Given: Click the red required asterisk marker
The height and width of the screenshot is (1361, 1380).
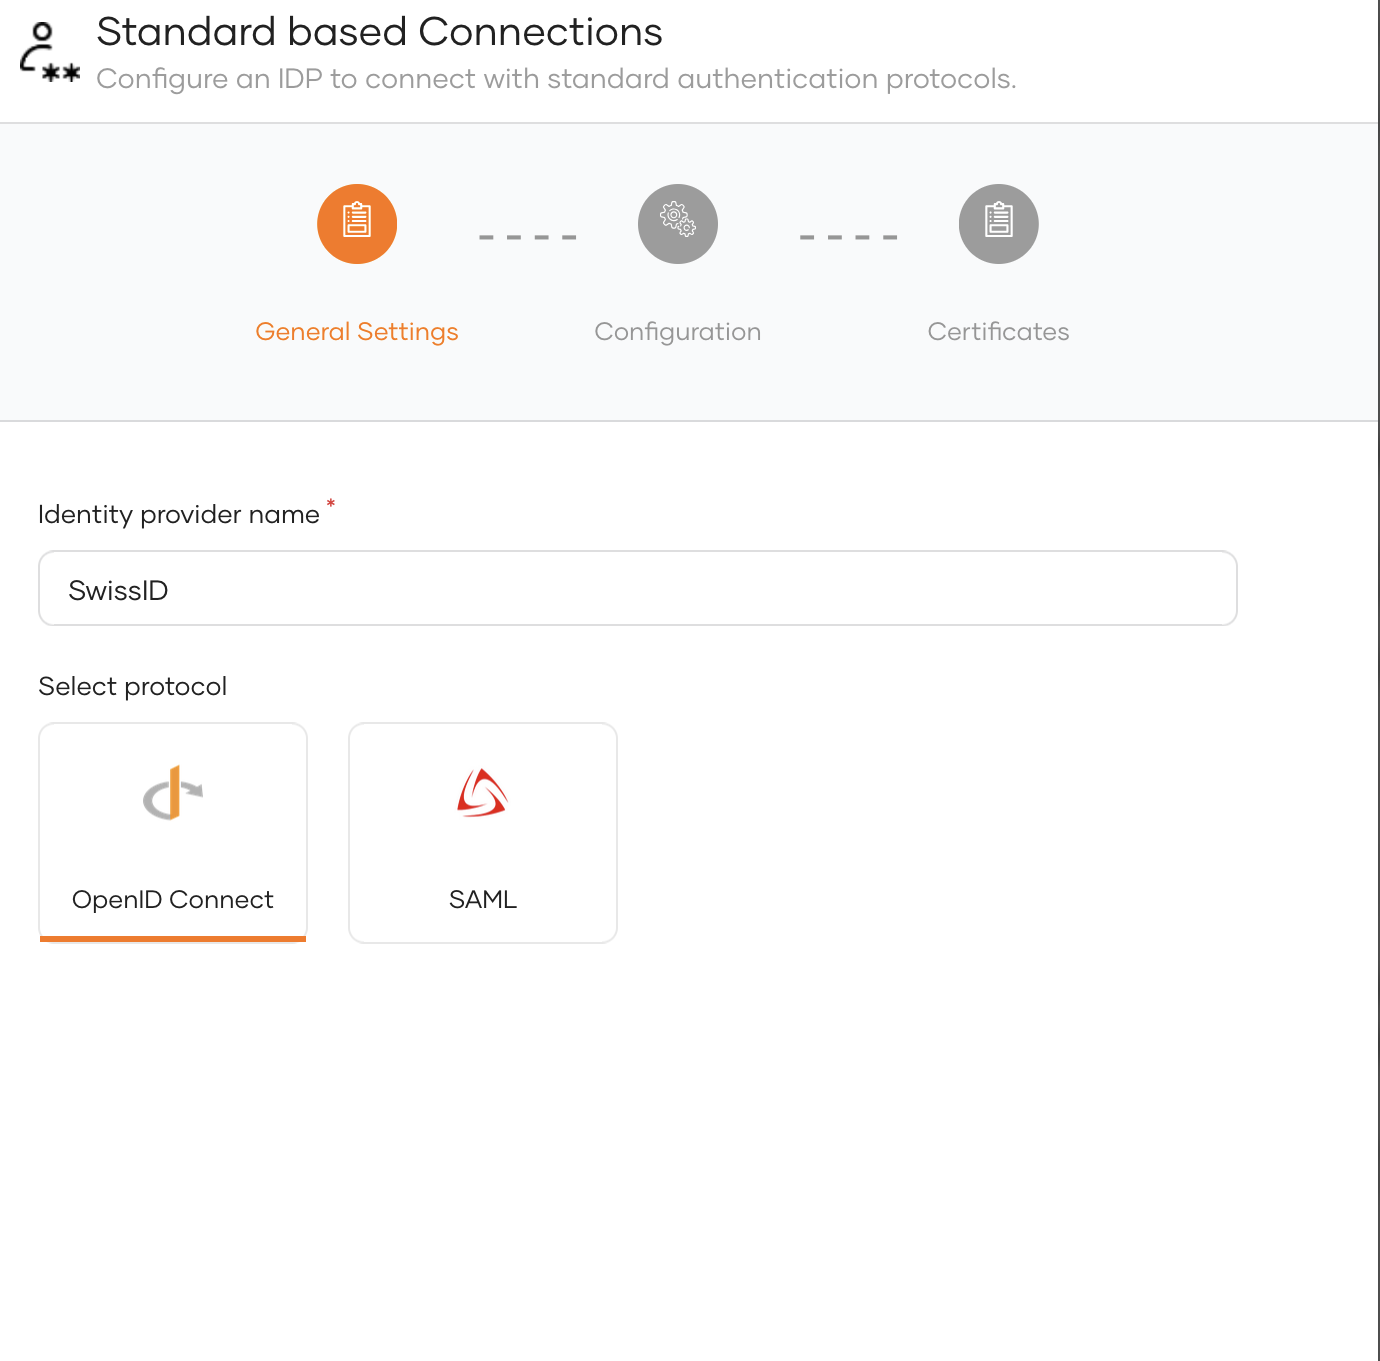Looking at the screenshot, I should [x=331, y=504].
